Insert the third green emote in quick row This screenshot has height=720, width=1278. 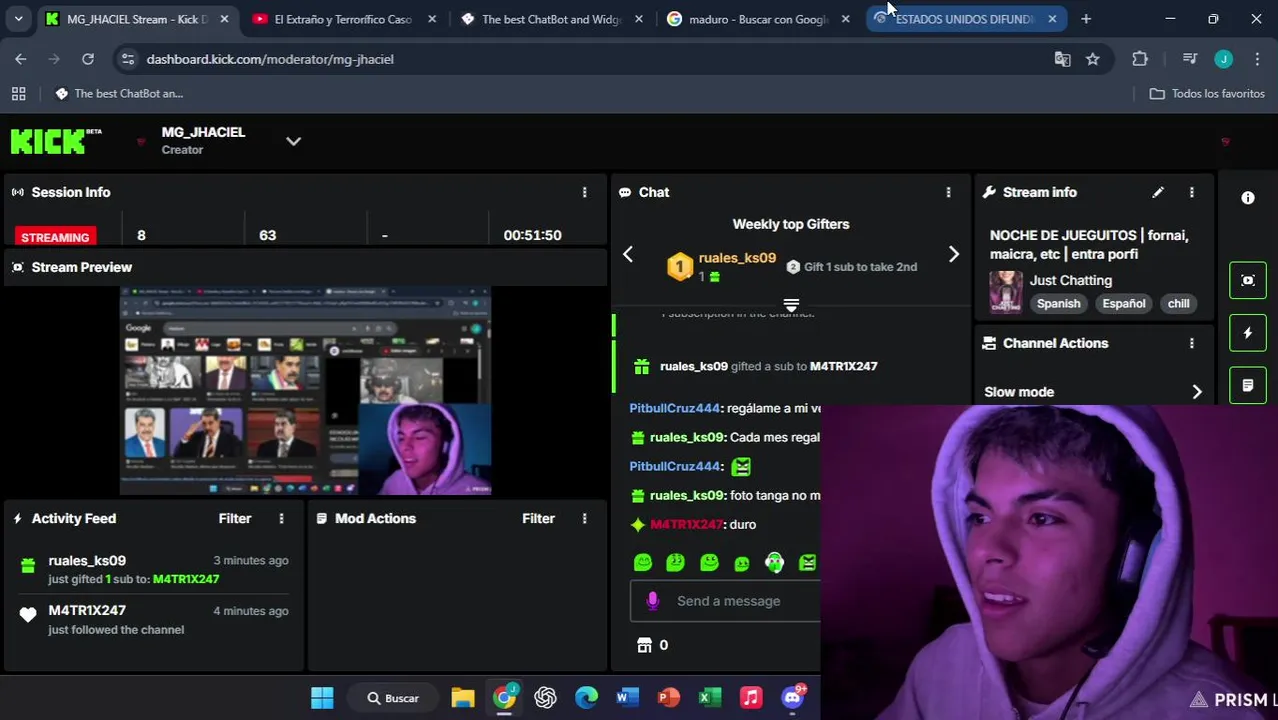tap(709, 563)
